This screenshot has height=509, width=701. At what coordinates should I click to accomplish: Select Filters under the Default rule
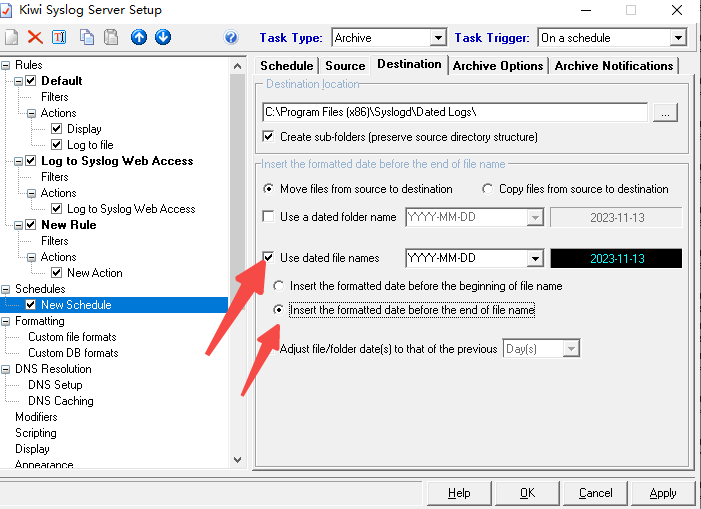pyautogui.click(x=55, y=97)
